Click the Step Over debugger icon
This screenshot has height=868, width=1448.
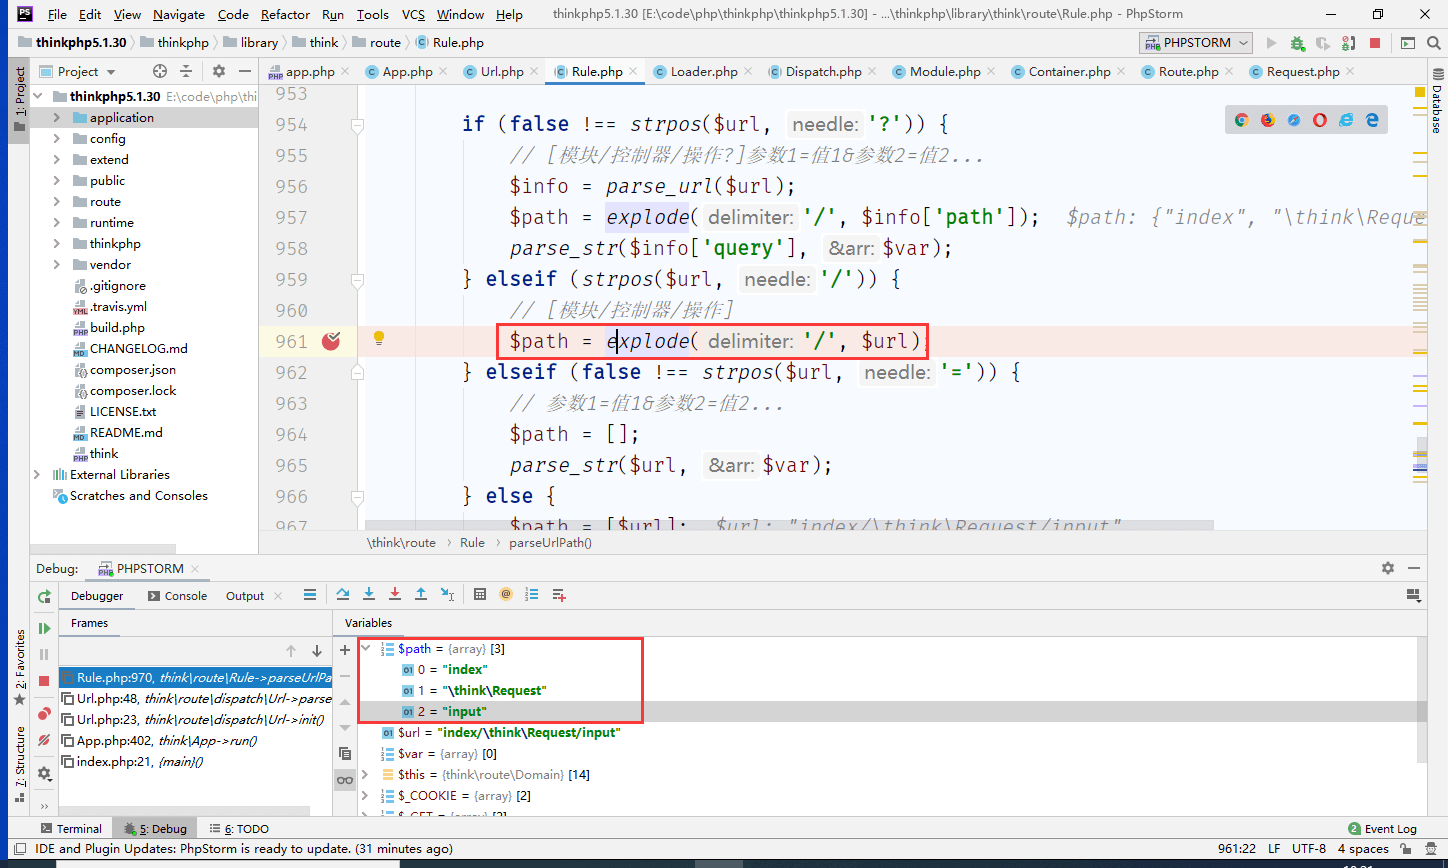pyautogui.click(x=343, y=594)
